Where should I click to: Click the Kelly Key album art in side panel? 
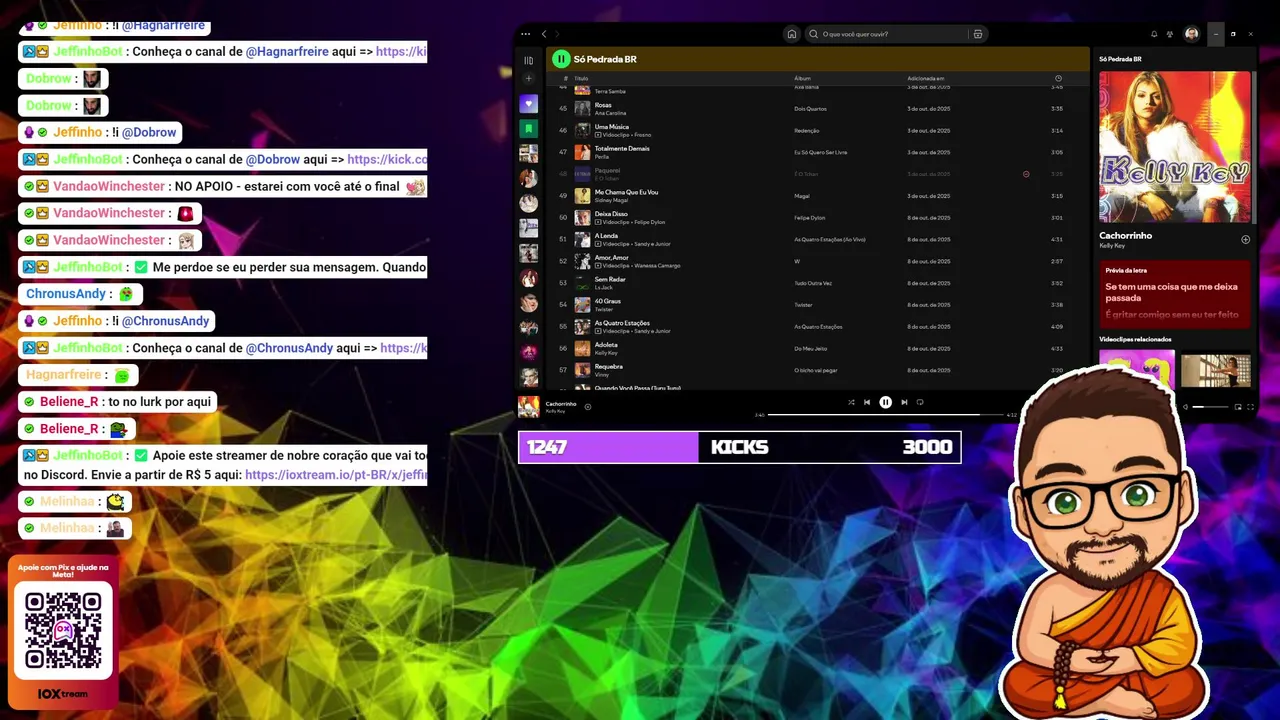point(1175,146)
